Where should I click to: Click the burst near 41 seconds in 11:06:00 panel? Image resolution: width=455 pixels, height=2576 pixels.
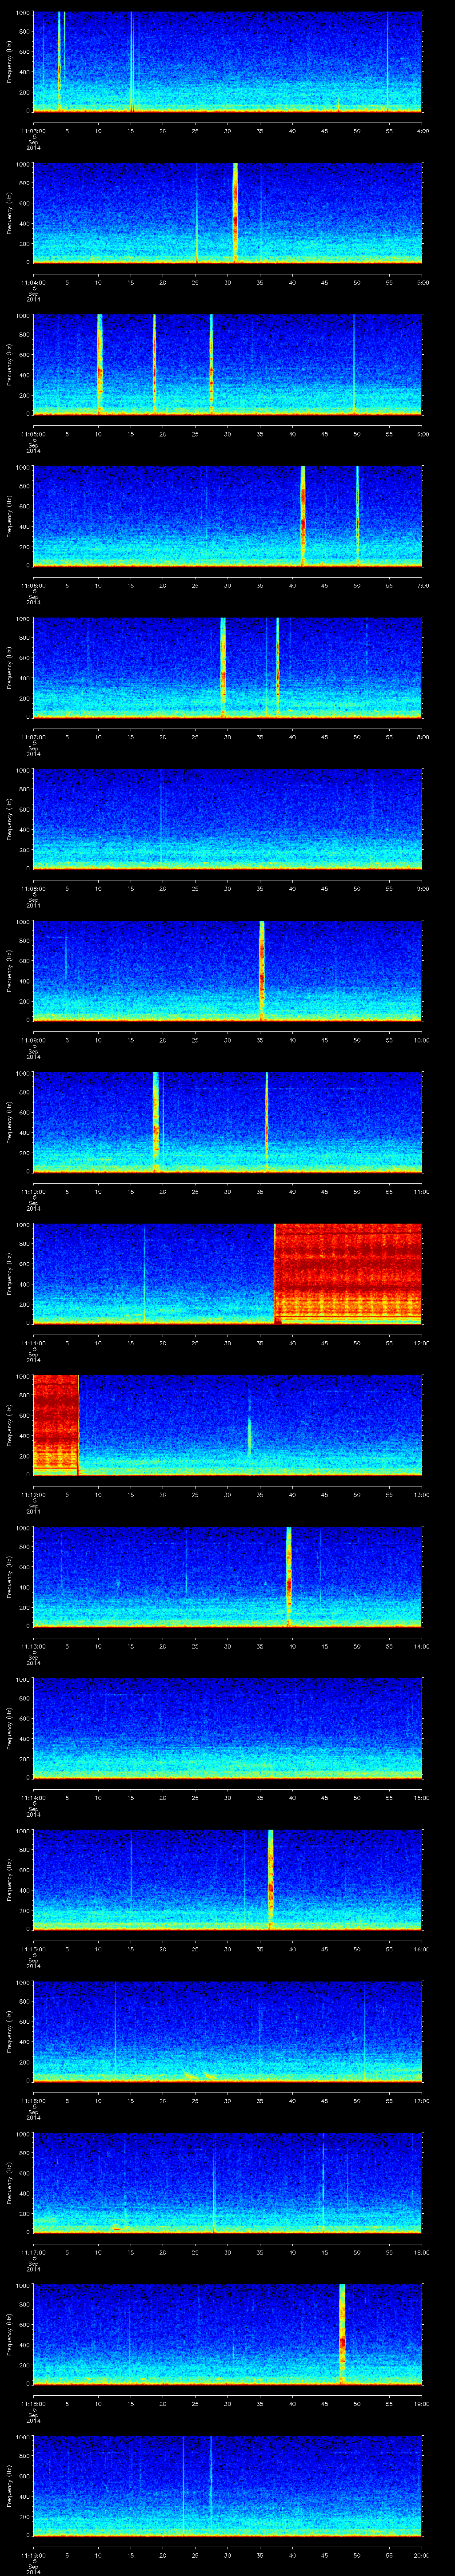302,515
